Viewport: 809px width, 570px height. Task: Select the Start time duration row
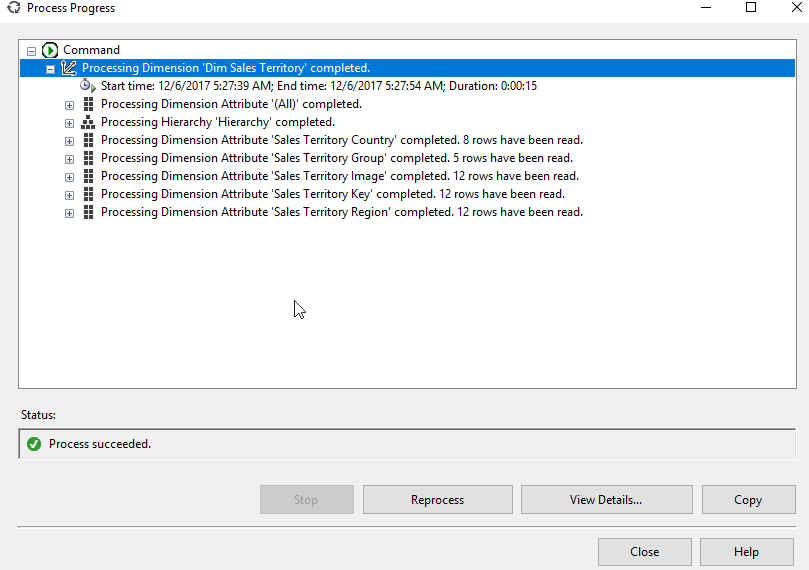coord(318,86)
